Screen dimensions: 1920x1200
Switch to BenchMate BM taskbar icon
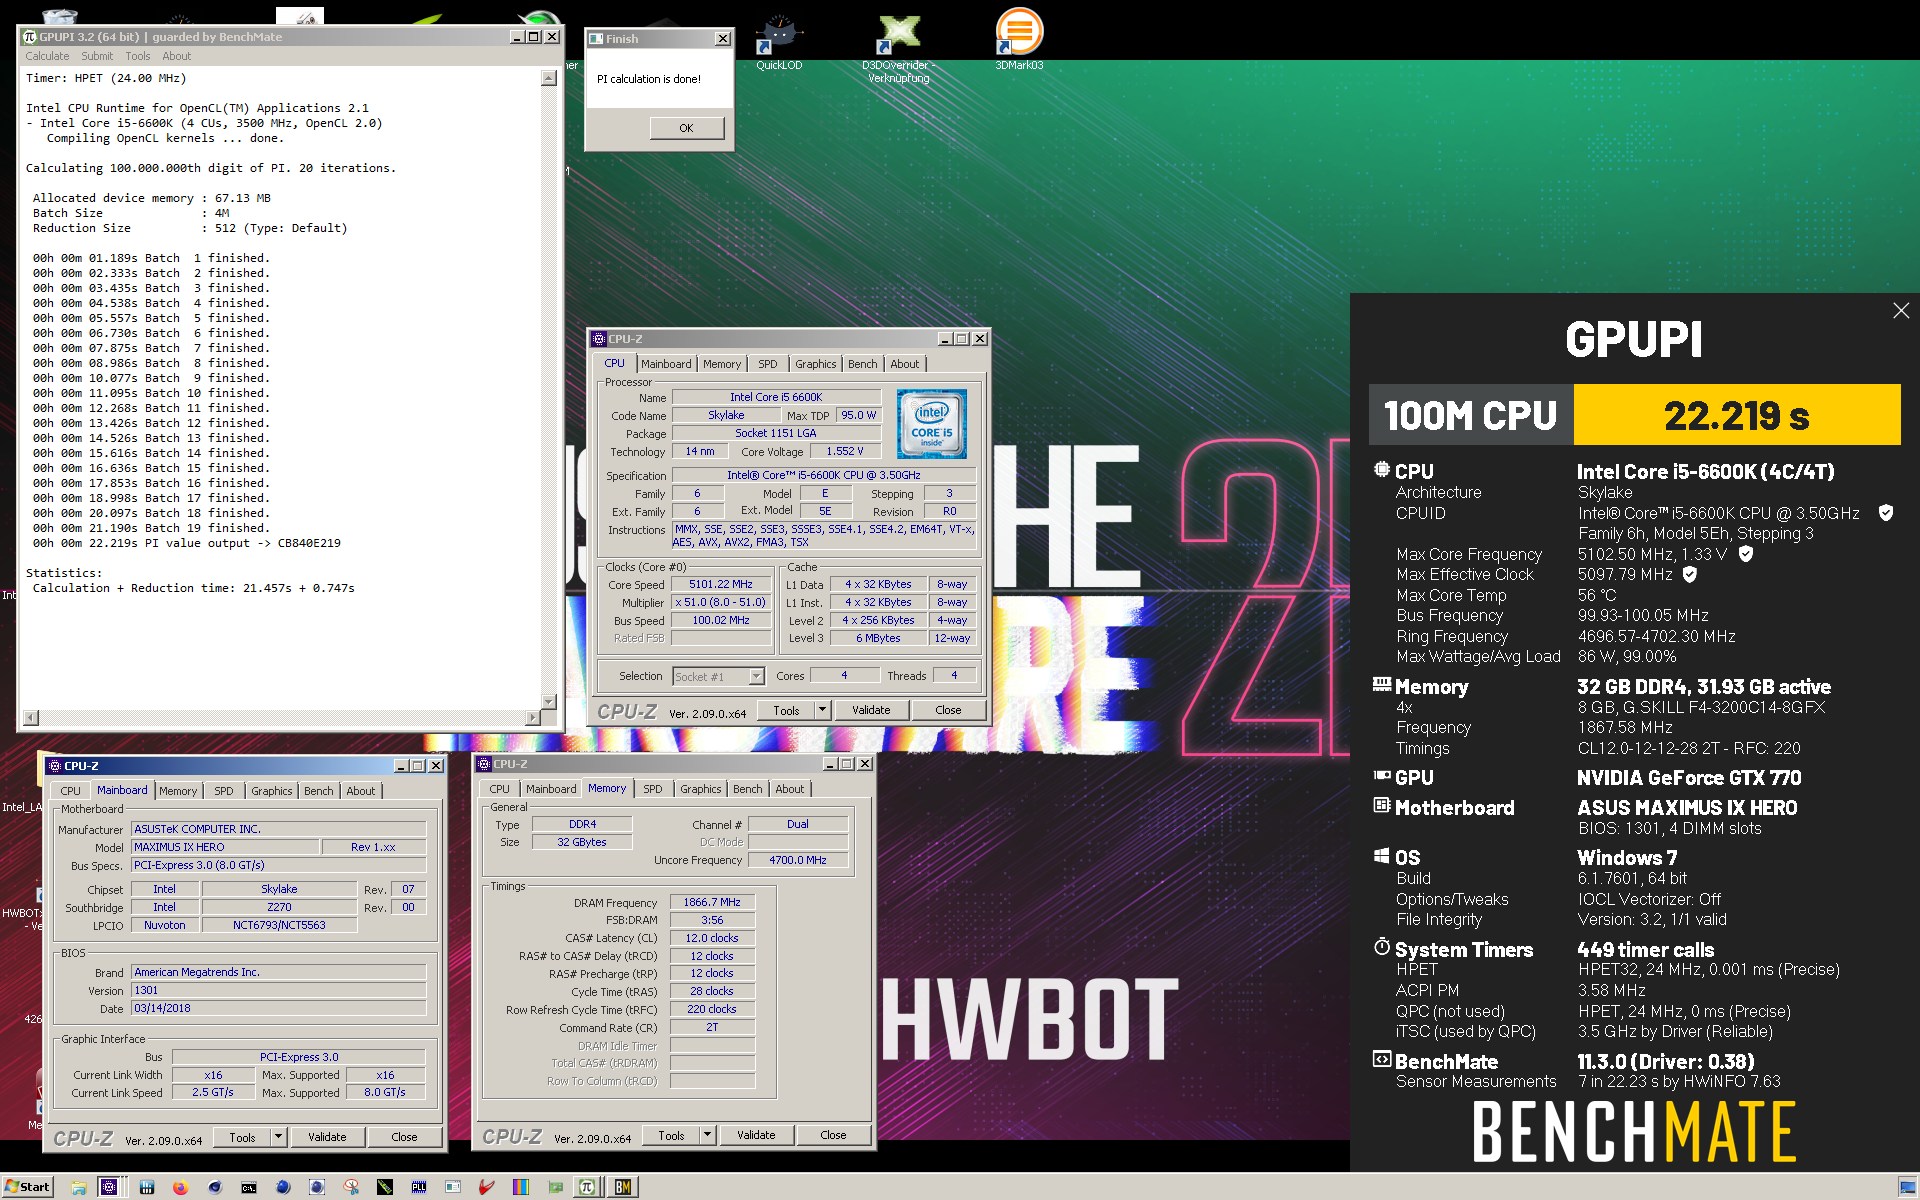(622, 1187)
